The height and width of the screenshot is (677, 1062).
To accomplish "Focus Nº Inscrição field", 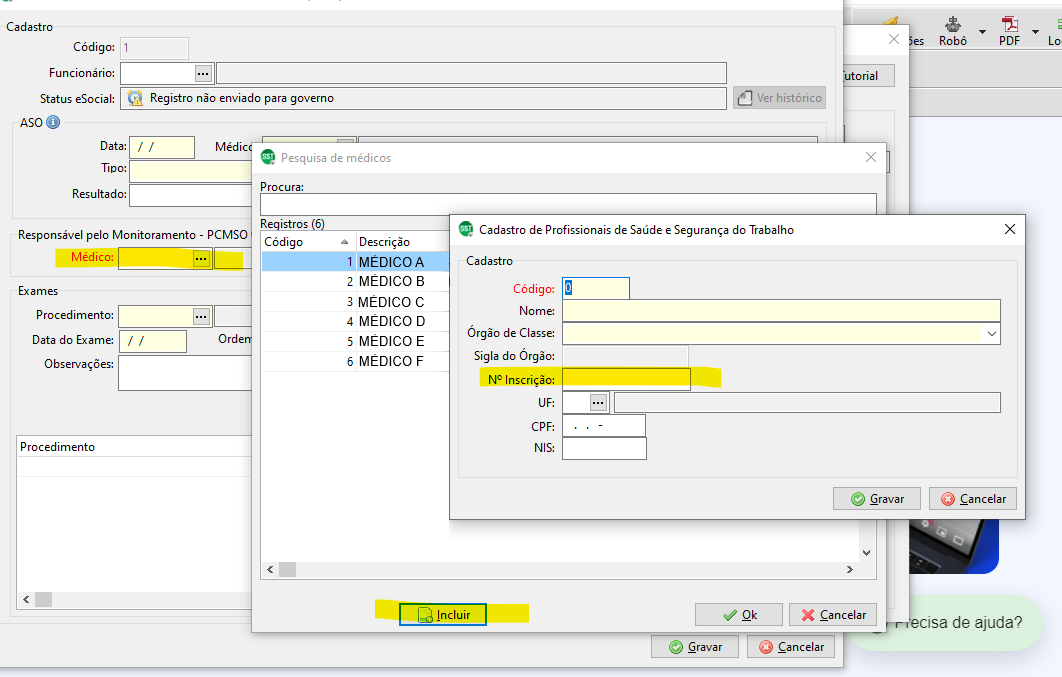I will [626, 379].
